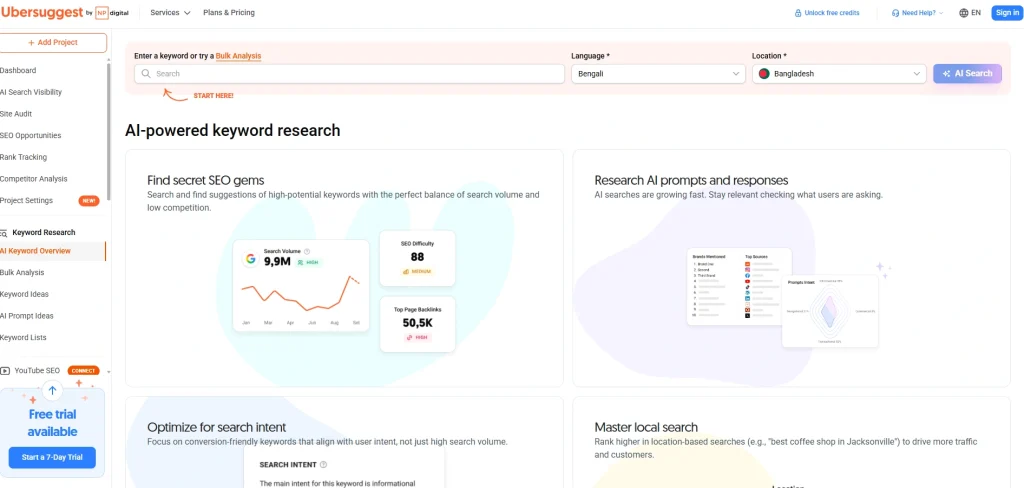Click the Bulk Analysis link above search

click(238, 56)
